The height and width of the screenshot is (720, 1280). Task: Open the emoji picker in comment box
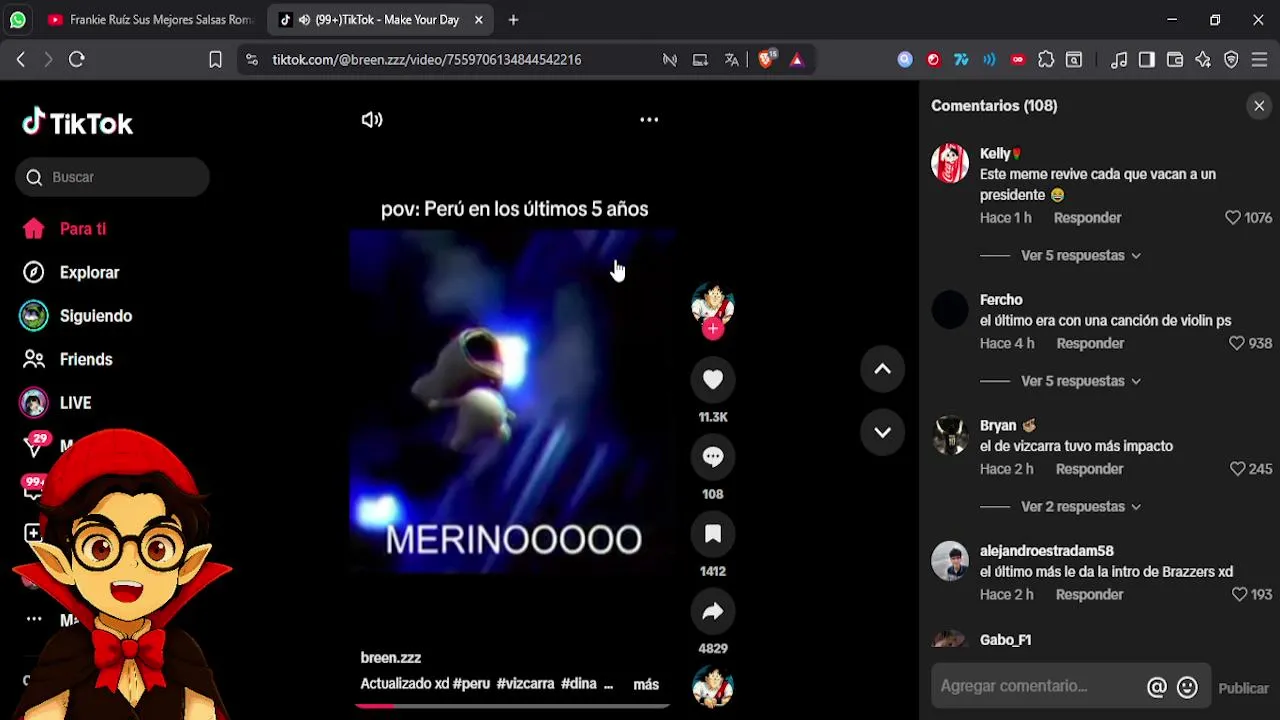pyautogui.click(x=1187, y=687)
